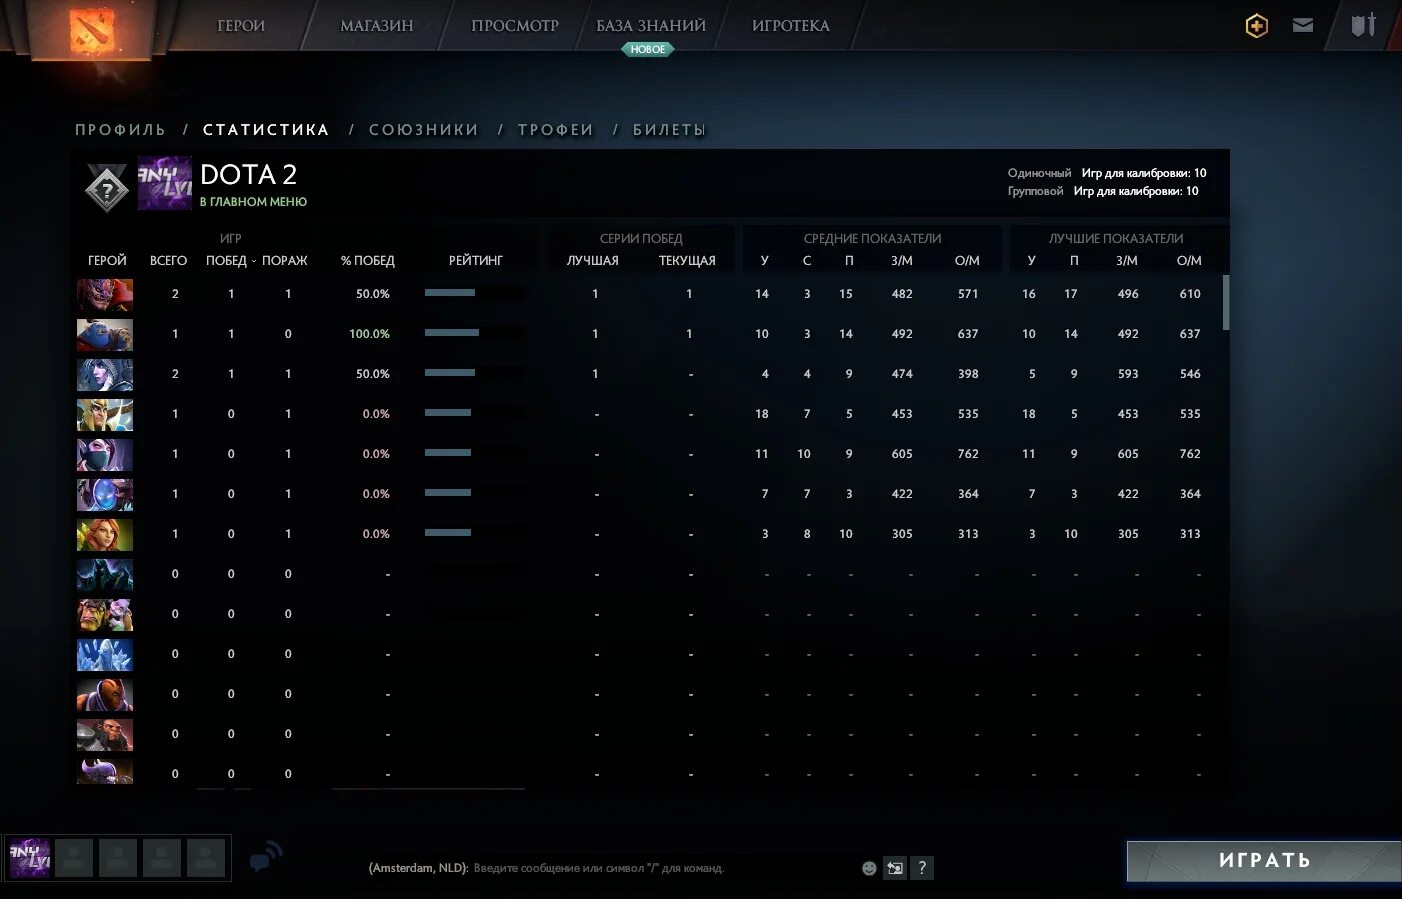The width and height of the screenshot is (1402, 899).
Task: Click the rating bar in the 305 З/М row
Action: pyautogui.click(x=474, y=533)
